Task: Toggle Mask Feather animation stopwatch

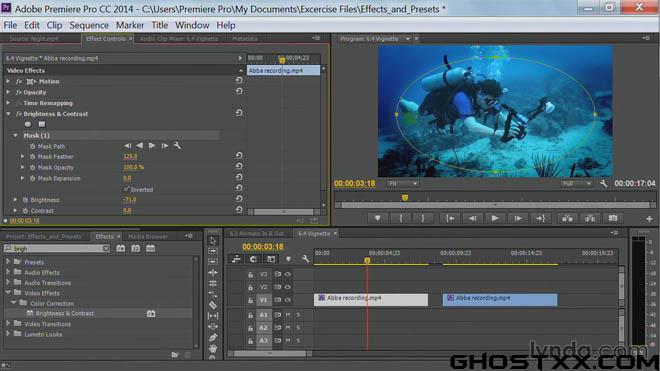Action: pos(32,157)
